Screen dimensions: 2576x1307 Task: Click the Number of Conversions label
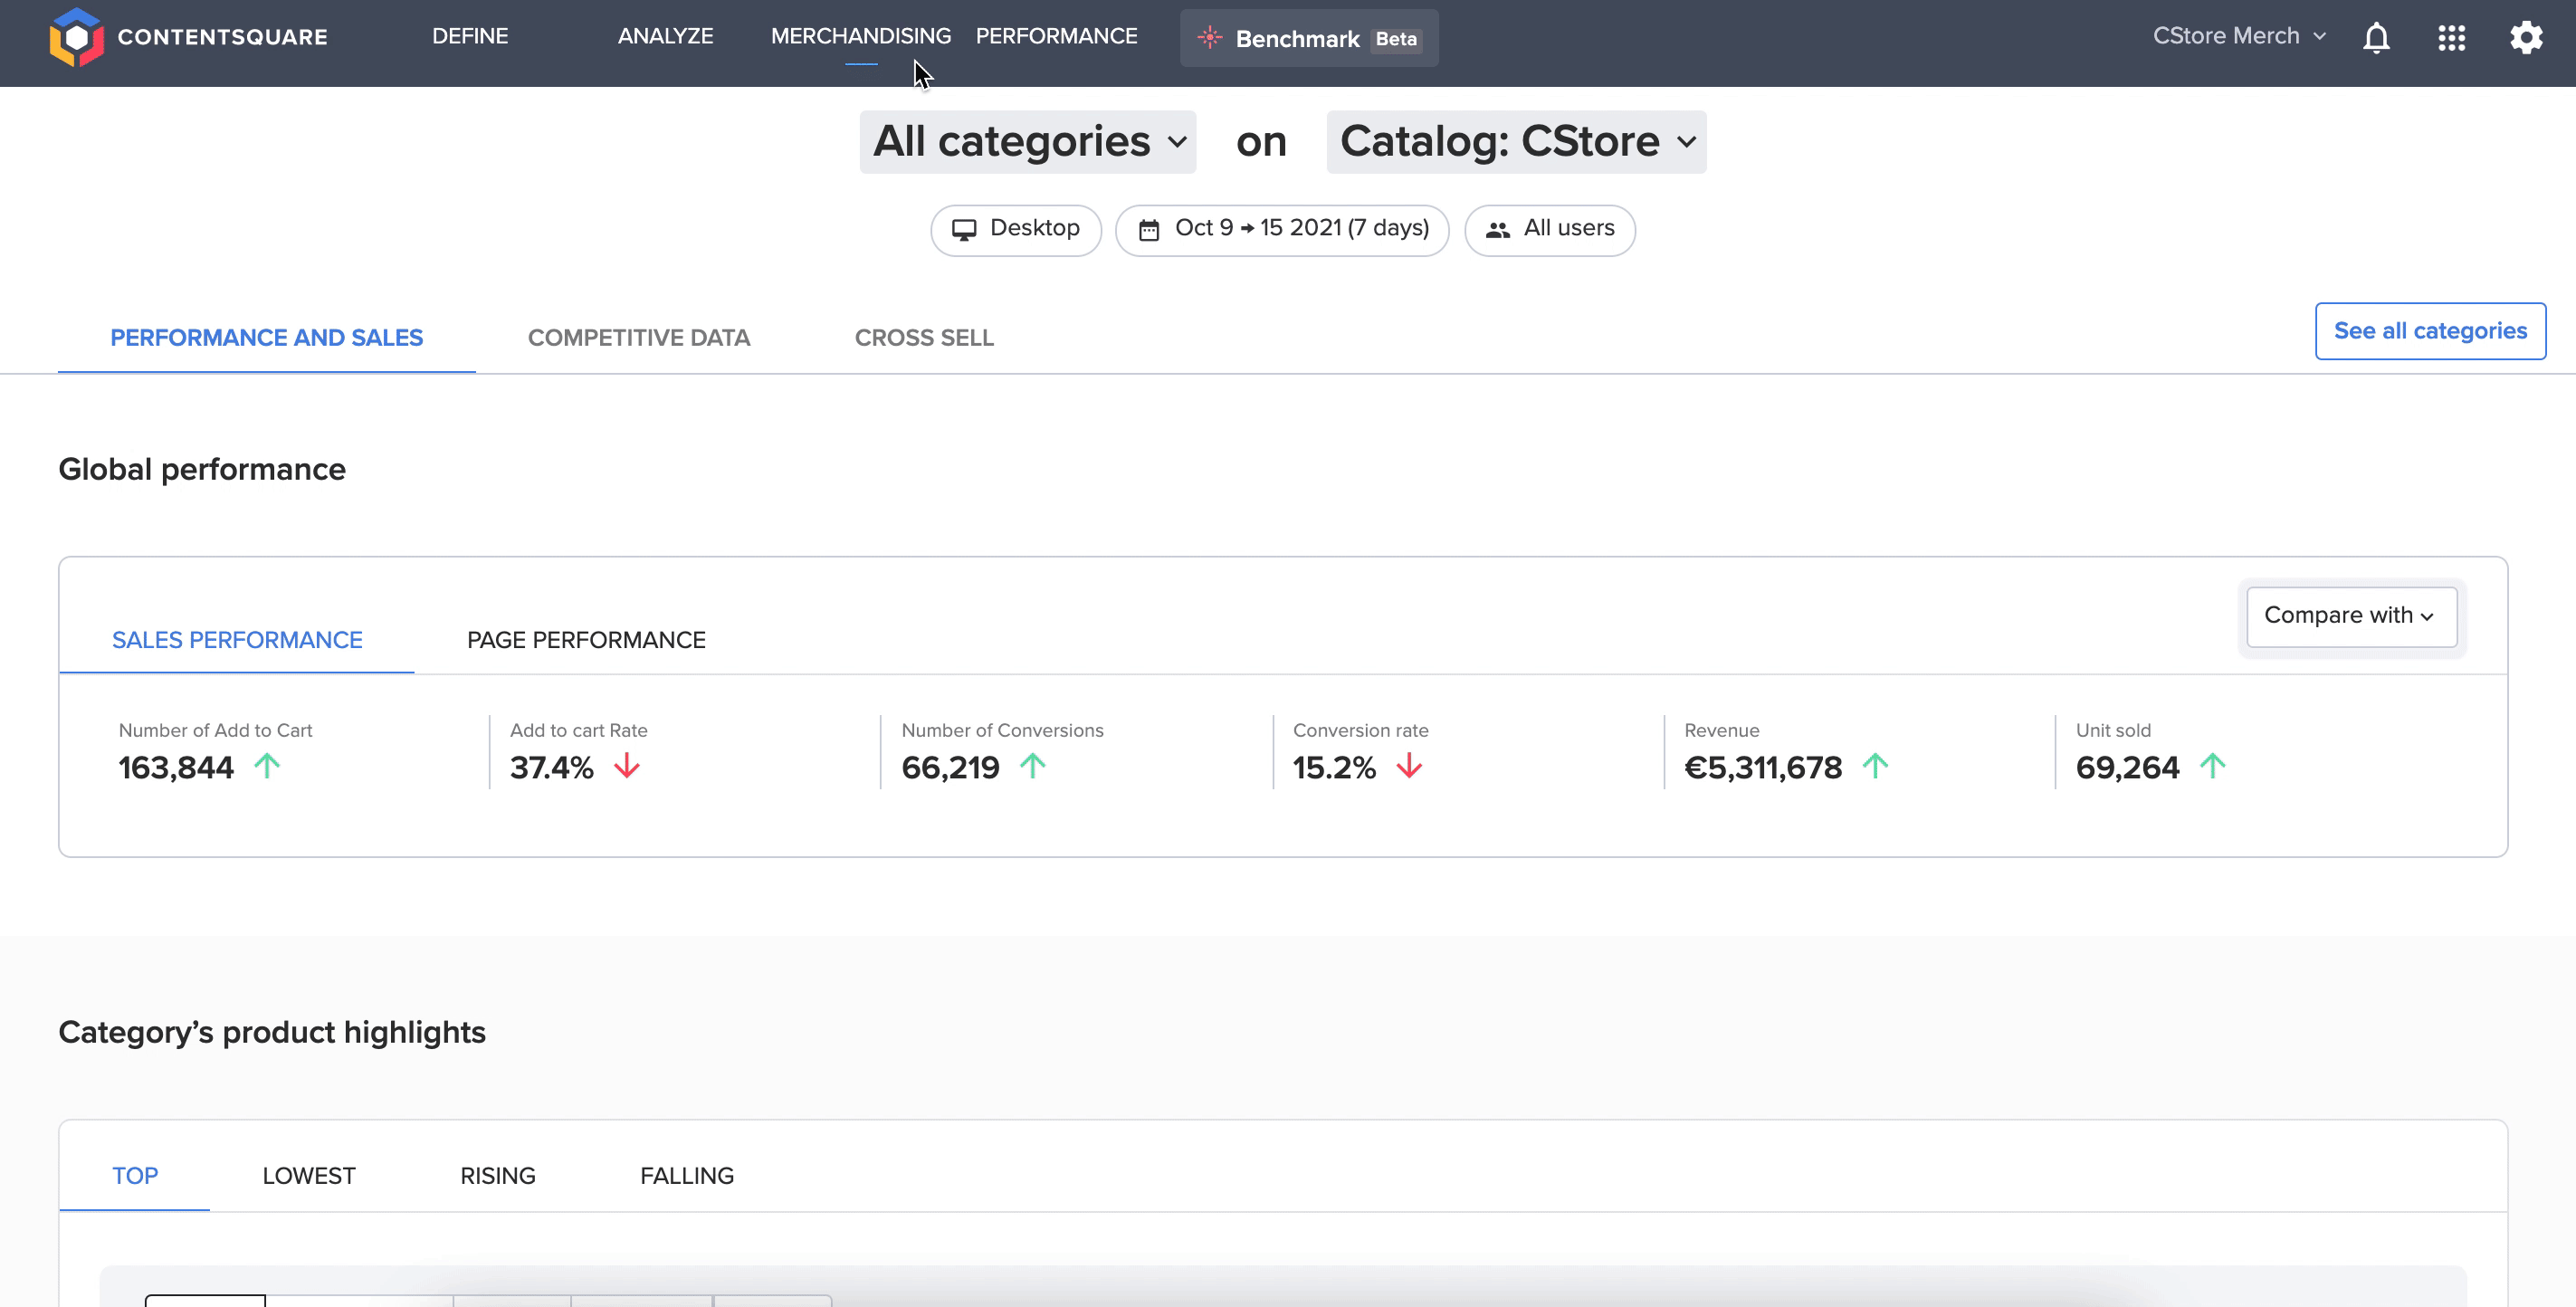(1003, 730)
